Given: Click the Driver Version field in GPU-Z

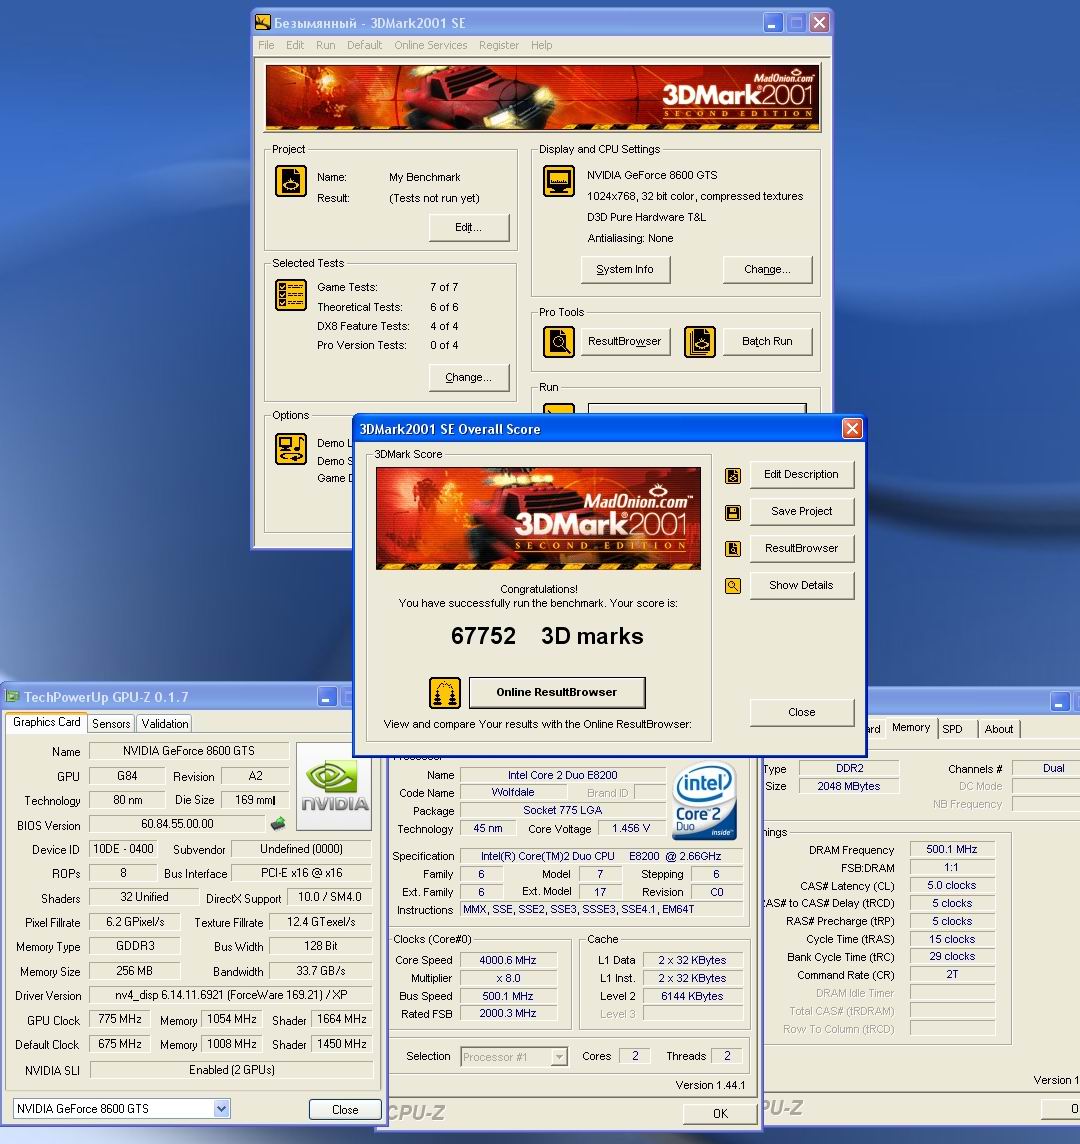Looking at the screenshot, I should pos(231,995).
